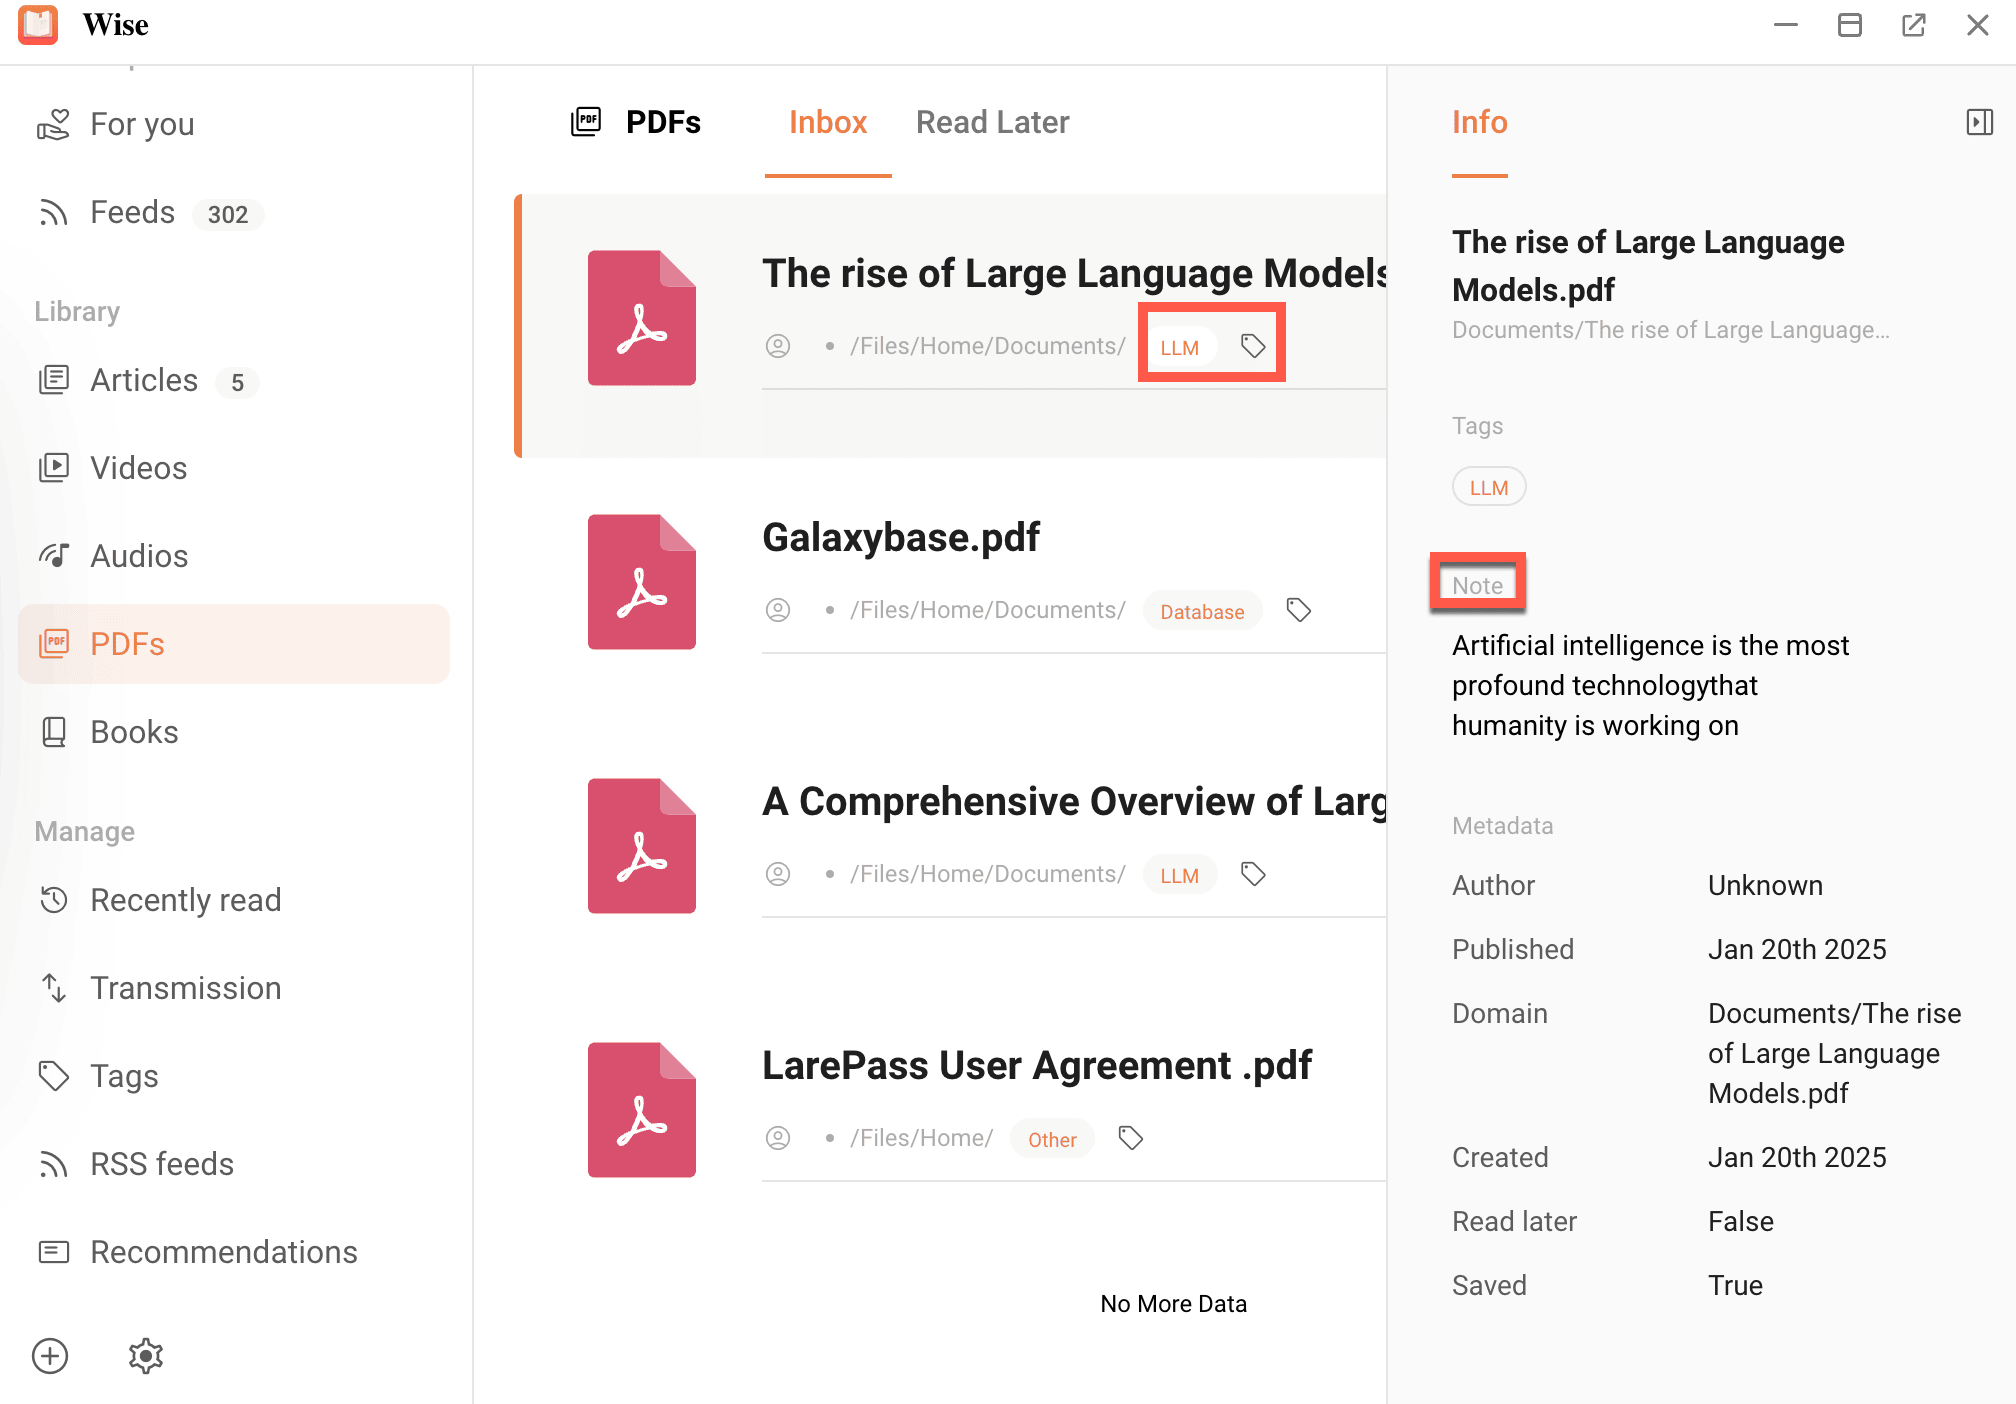This screenshot has height=1404, width=2016.
Task: Open settings via the gear icon
Action: [144, 1355]
